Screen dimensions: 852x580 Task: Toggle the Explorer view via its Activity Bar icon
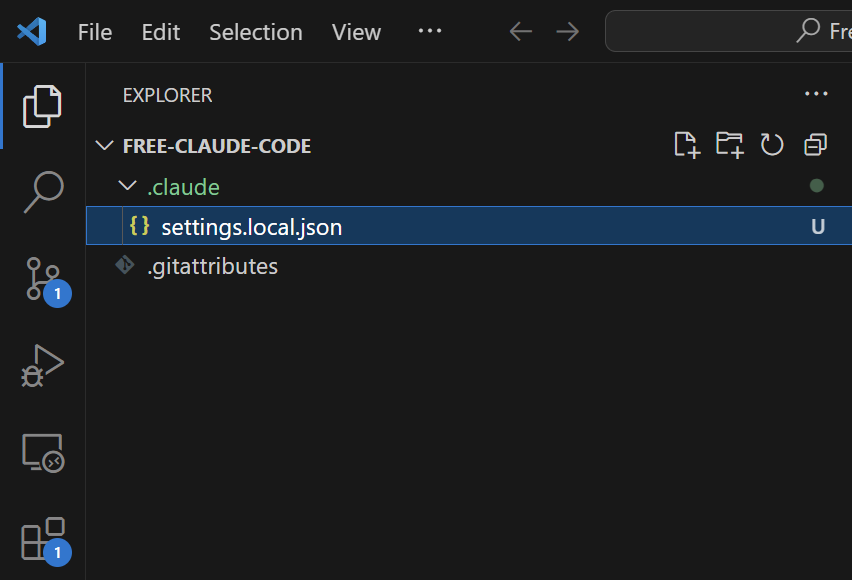pos(42,106)
